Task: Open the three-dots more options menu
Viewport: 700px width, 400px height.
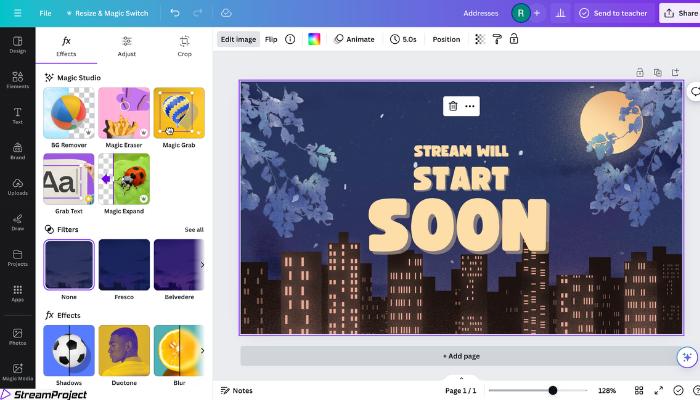Action: (470, 106)
